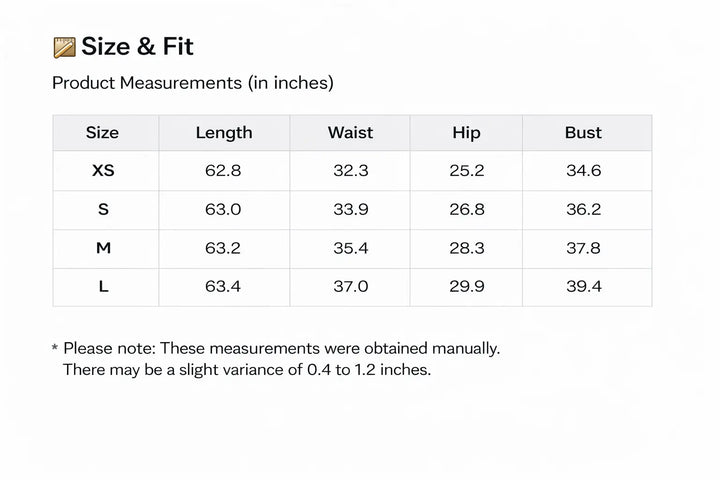Screen dimensions: 720x480
Task: Click the Waist column header
Action: [350, 133]
